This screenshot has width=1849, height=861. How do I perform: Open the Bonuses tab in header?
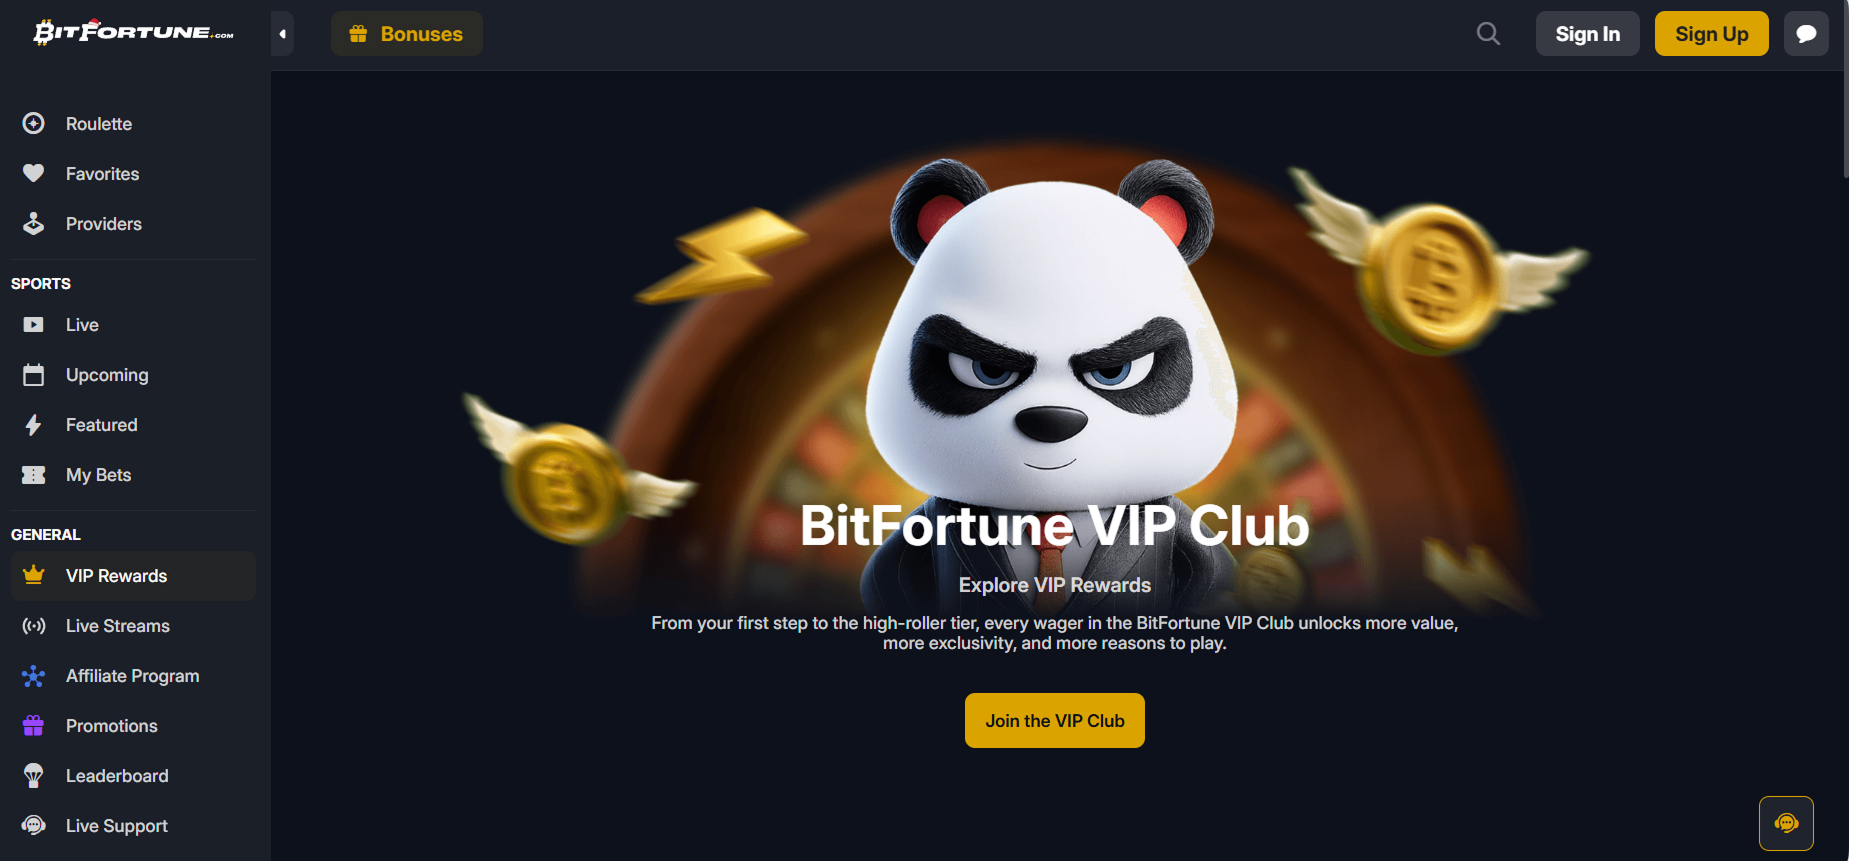pos(407,34)
